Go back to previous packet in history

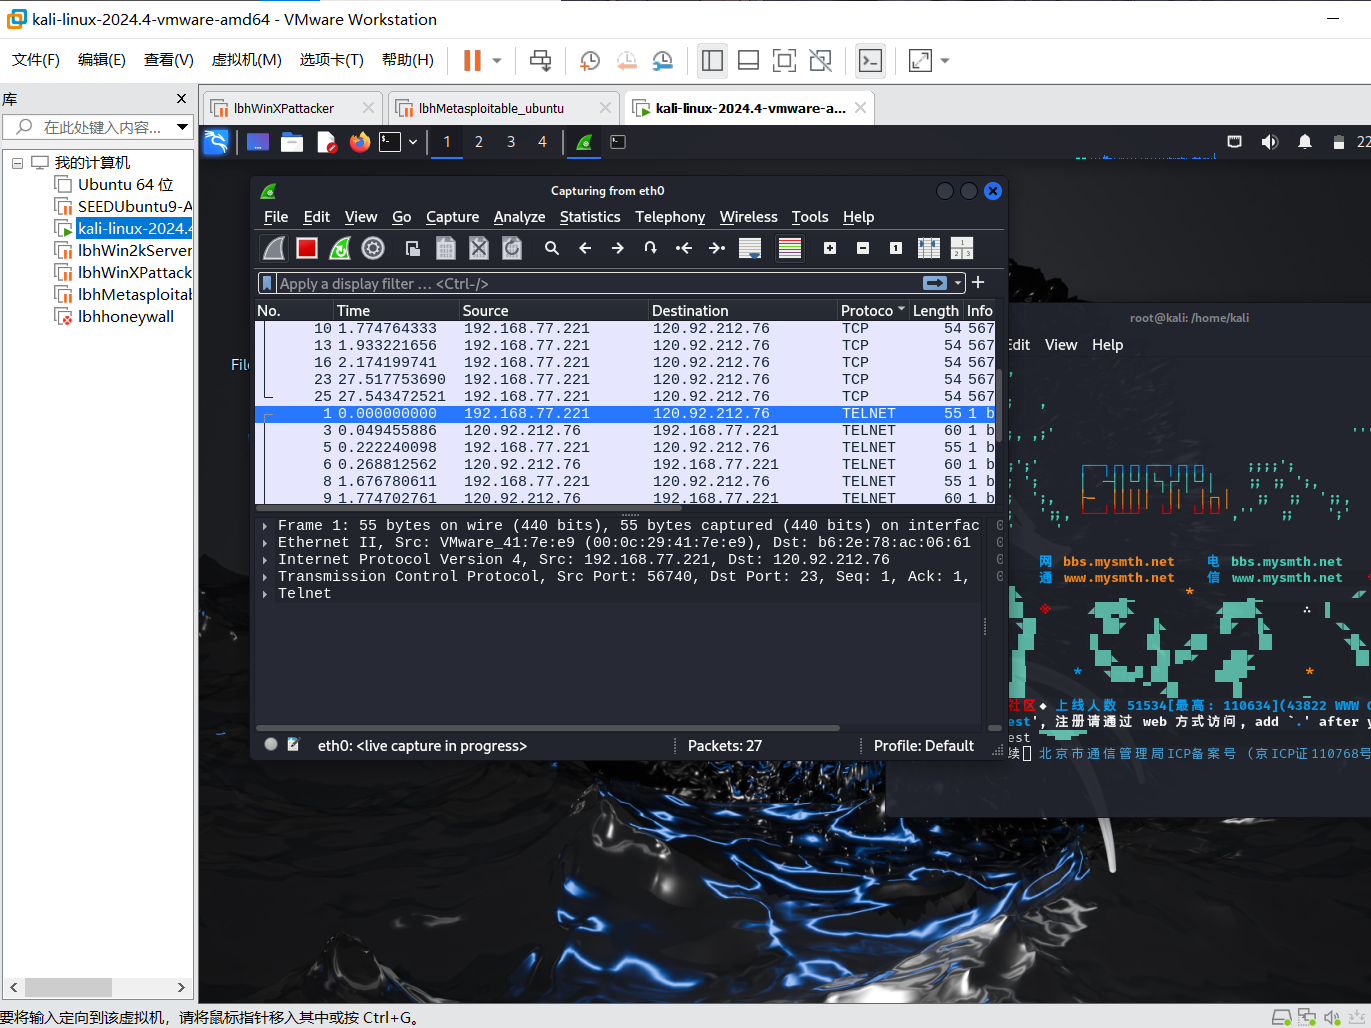585,248
